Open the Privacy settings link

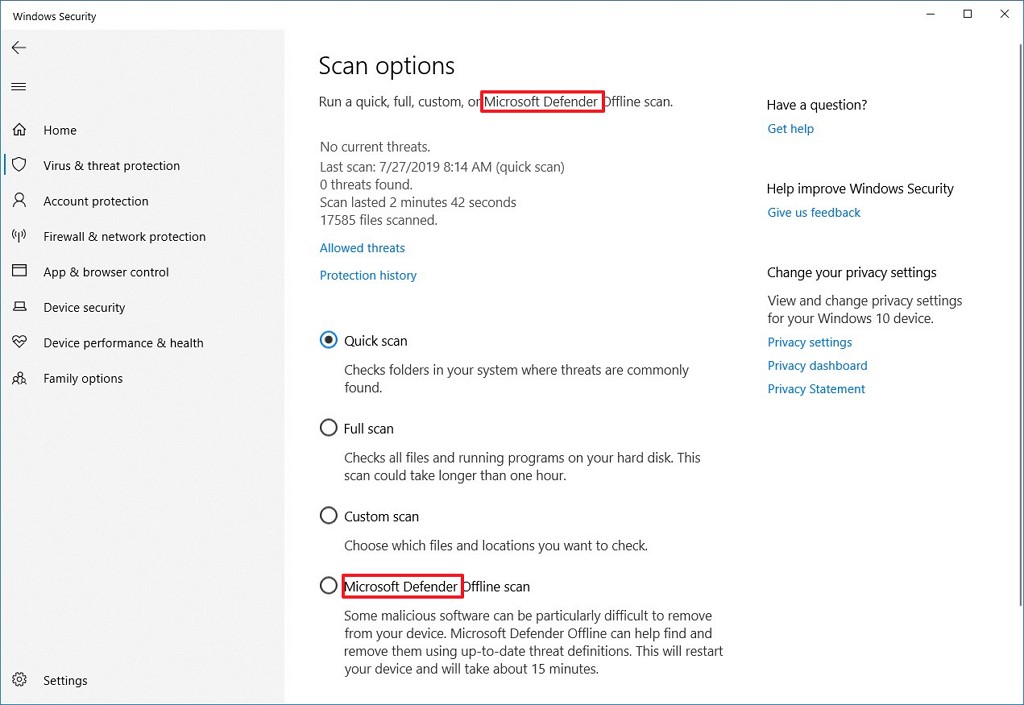click(x=810, y=342)
